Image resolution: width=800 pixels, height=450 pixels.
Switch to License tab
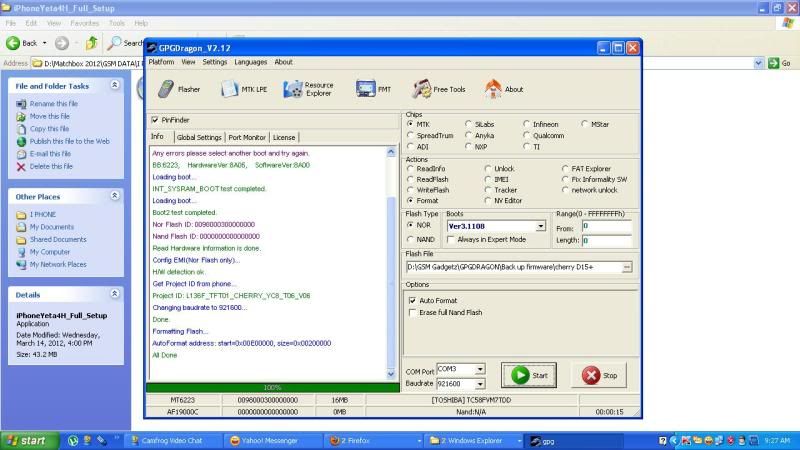point(284,137)
